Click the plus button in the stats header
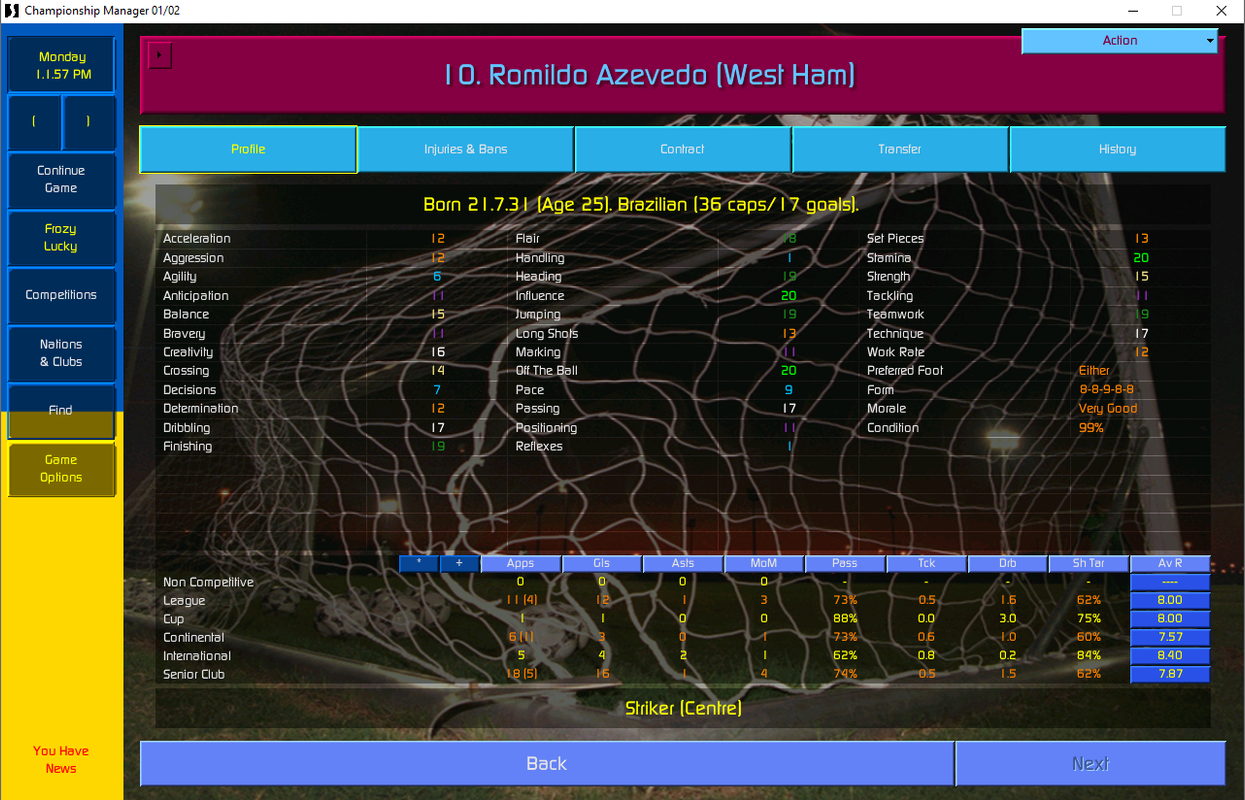The width and height of the screenshot is (1245, 800). point(459,563)
